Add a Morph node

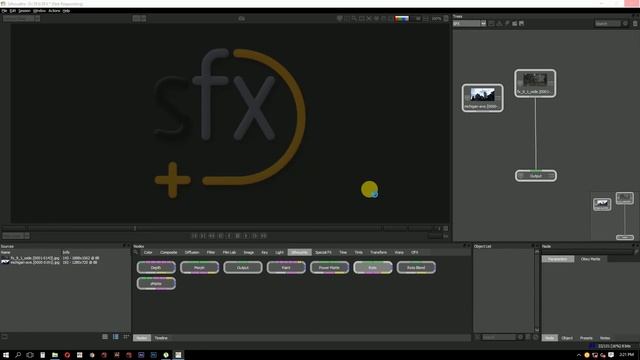pos(199,267)
